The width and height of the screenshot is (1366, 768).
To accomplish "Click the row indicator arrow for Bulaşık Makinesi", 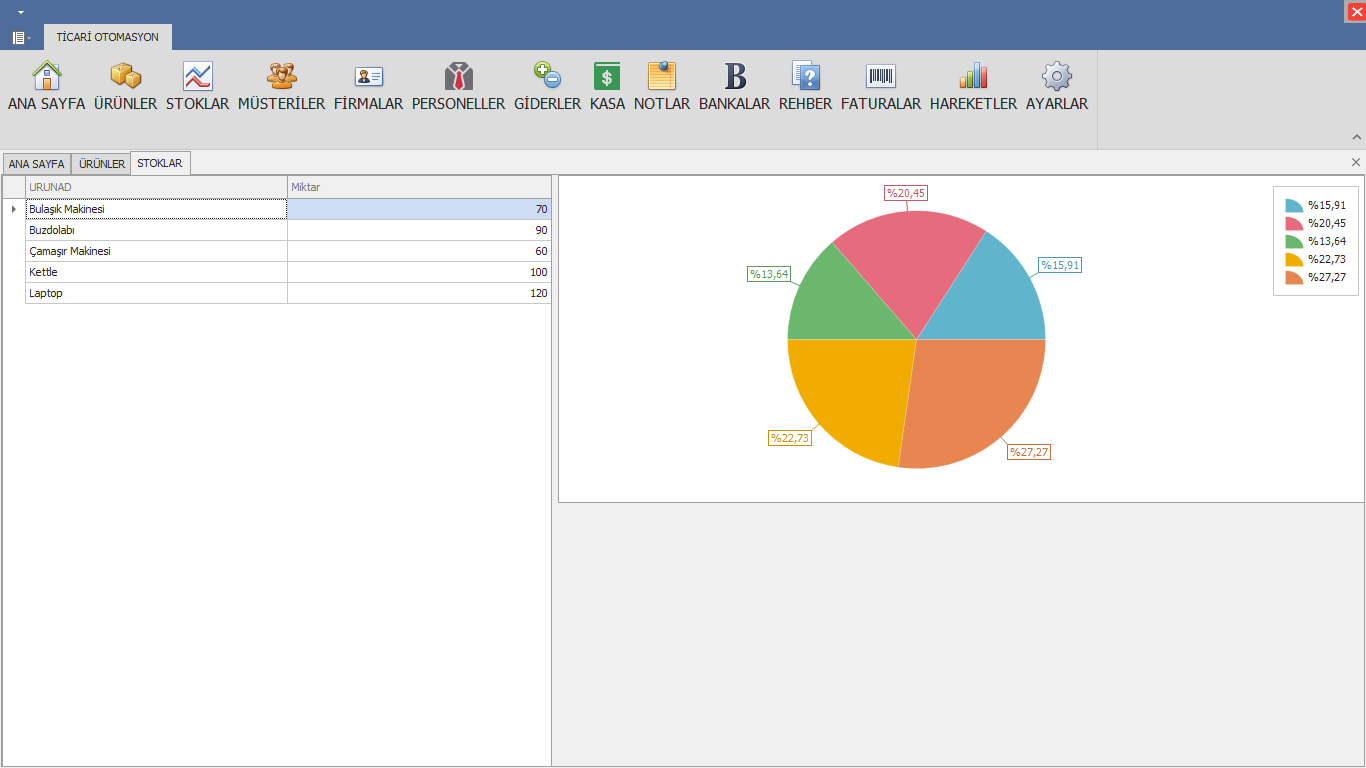I will 13,209.
